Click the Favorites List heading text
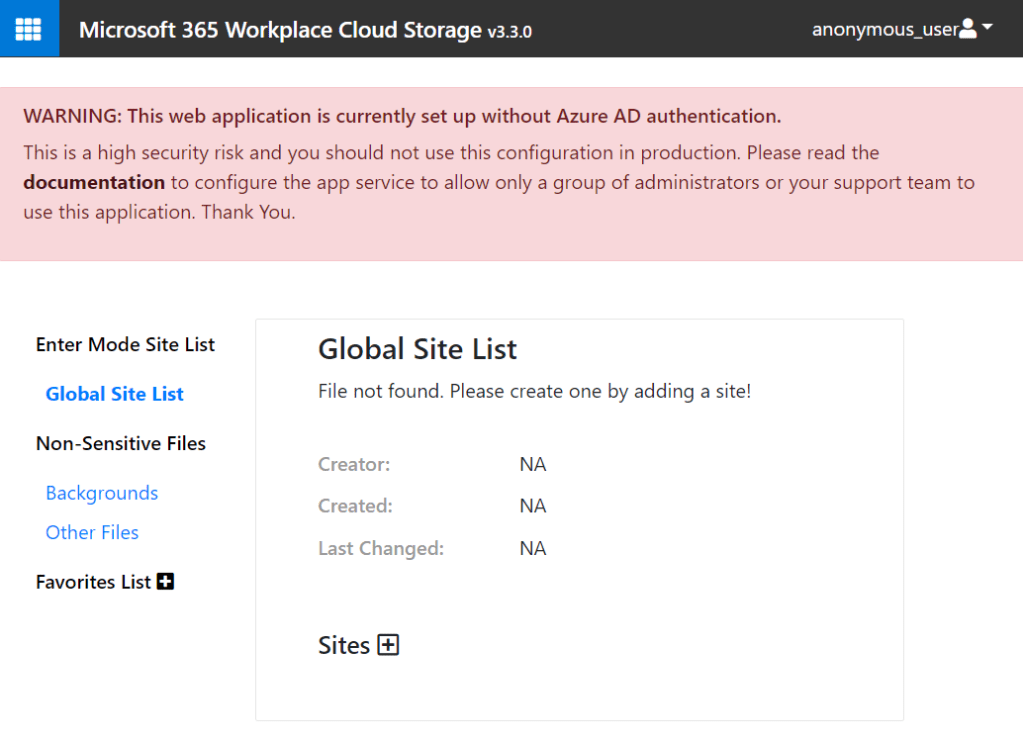Viewport: 1023px width, 739px height. click(93, 582)
